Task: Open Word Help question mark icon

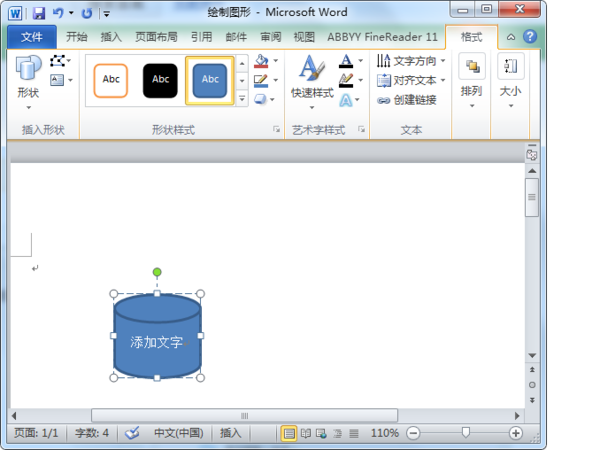Action: tap(530, 37)
